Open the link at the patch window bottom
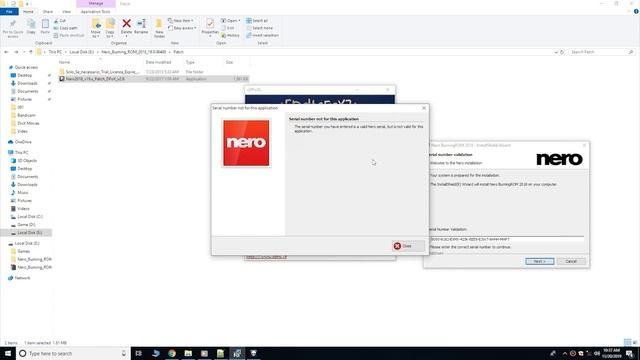The height and width of the screenshot is (360, 640). (x=266, y=257)
